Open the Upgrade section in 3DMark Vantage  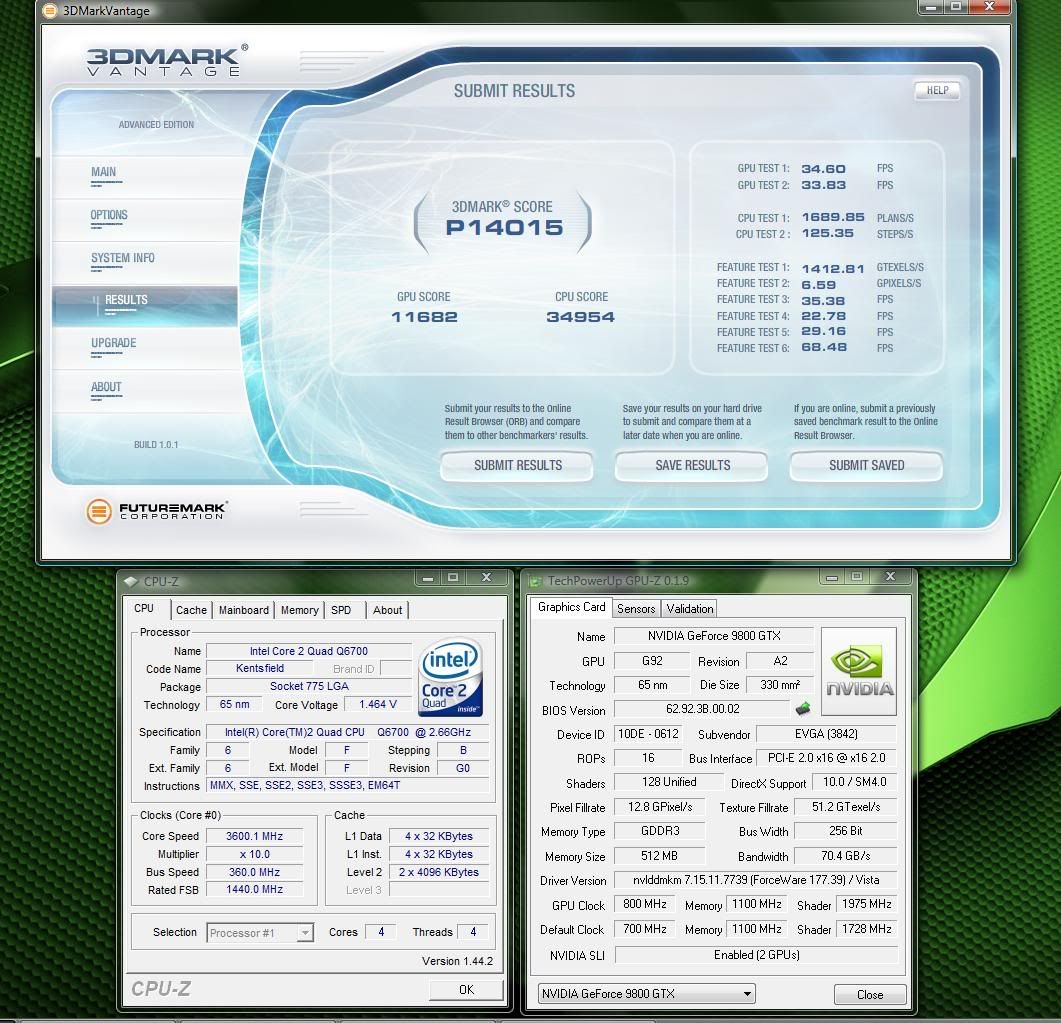tap(114, 343)
